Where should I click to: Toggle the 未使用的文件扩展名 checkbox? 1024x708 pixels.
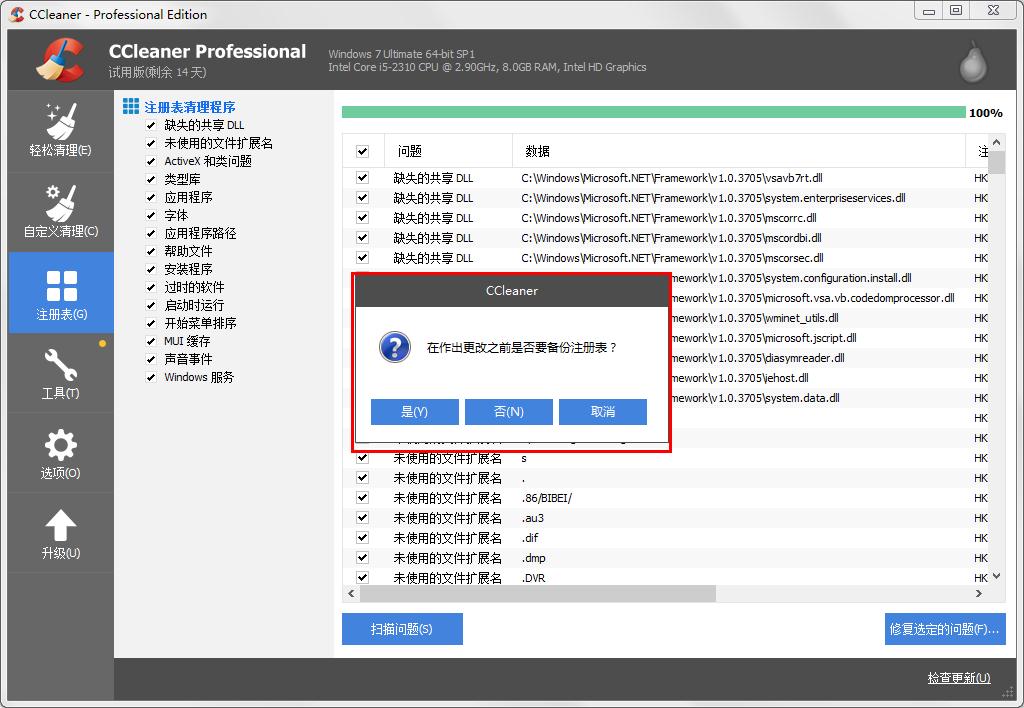(150, 142)
